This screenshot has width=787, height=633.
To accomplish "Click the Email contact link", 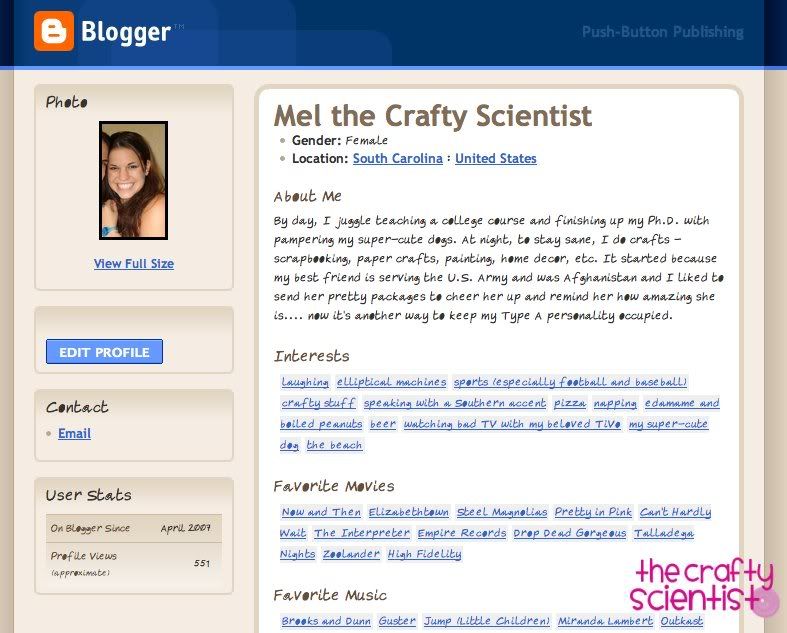I will (74, 433).
